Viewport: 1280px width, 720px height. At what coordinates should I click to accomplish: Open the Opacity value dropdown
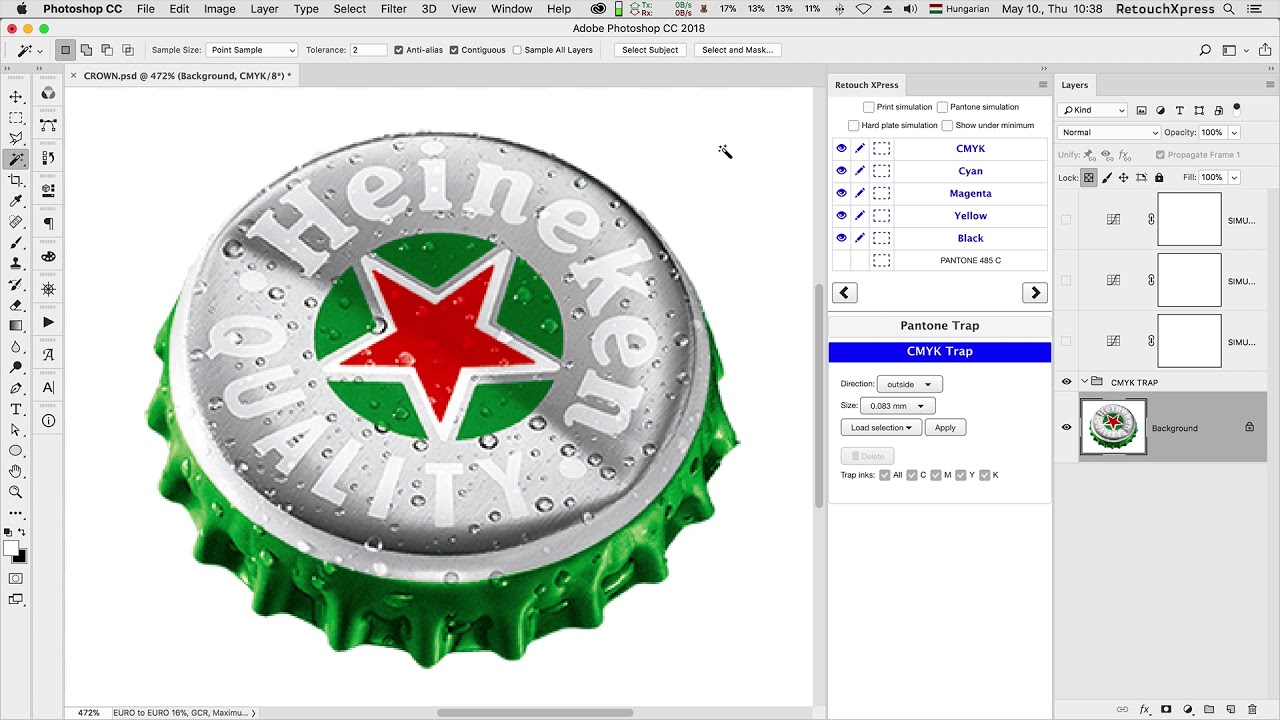1235,132
